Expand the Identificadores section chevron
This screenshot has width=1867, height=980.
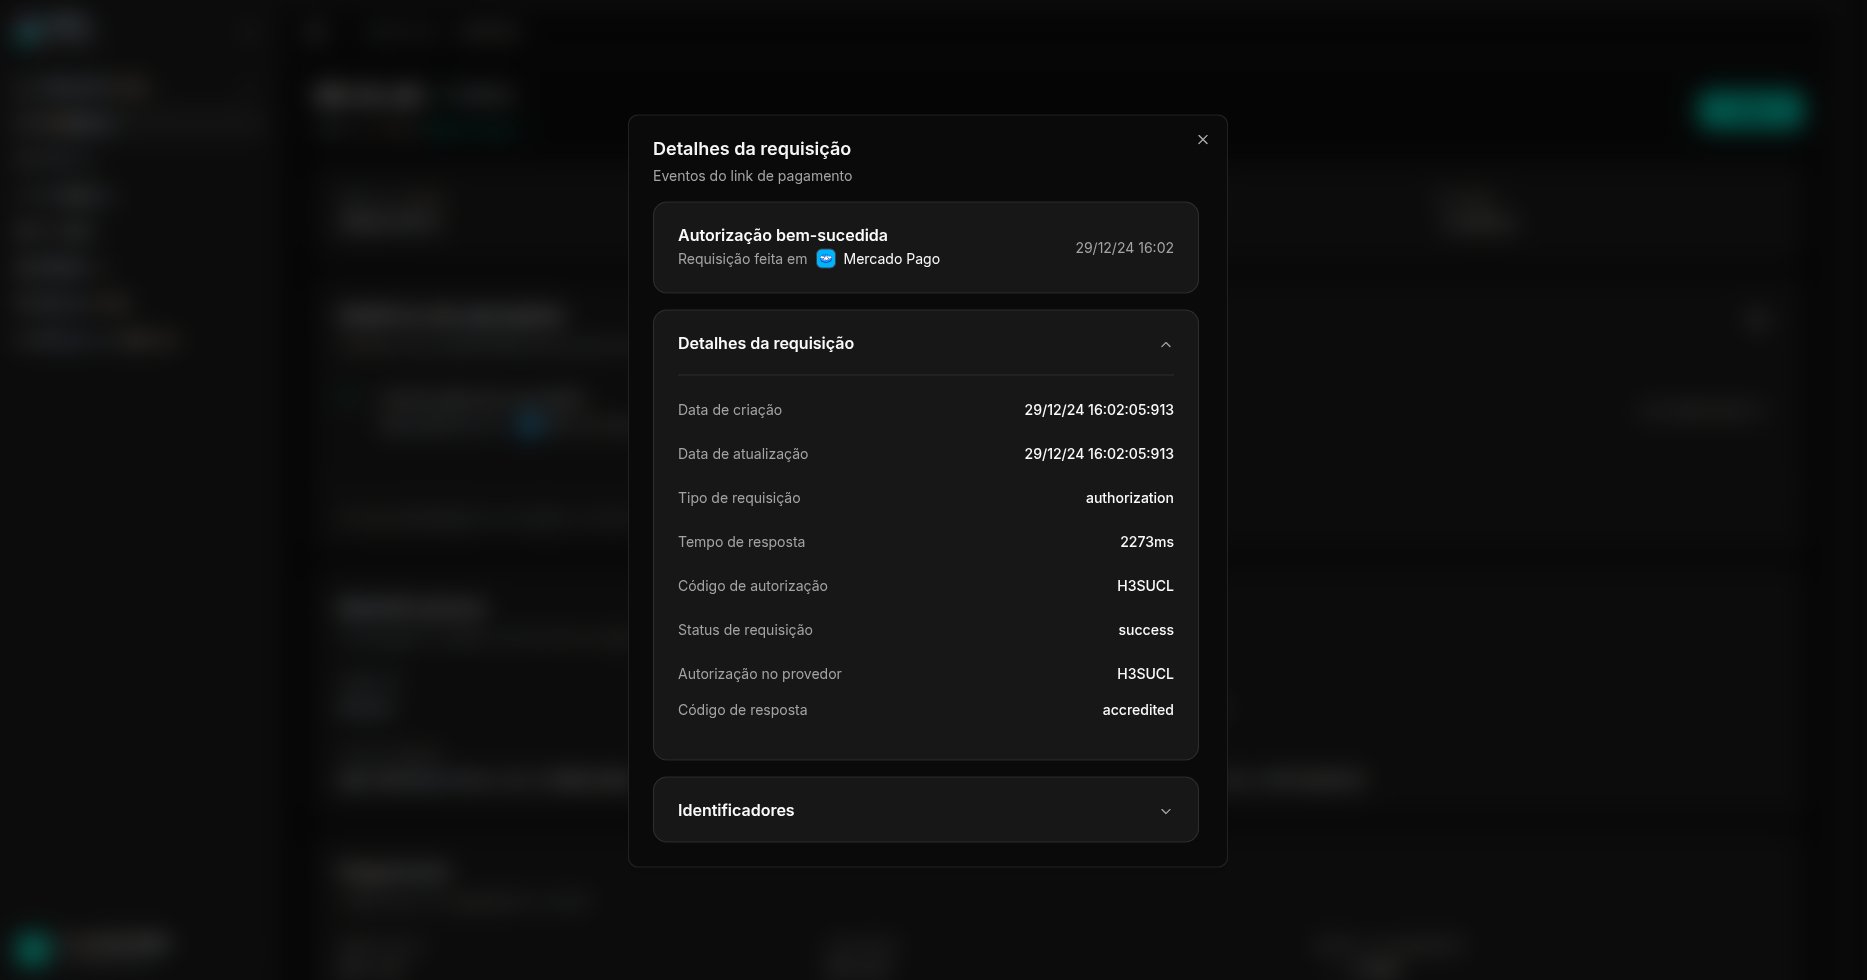click(x=1165, y=811)
